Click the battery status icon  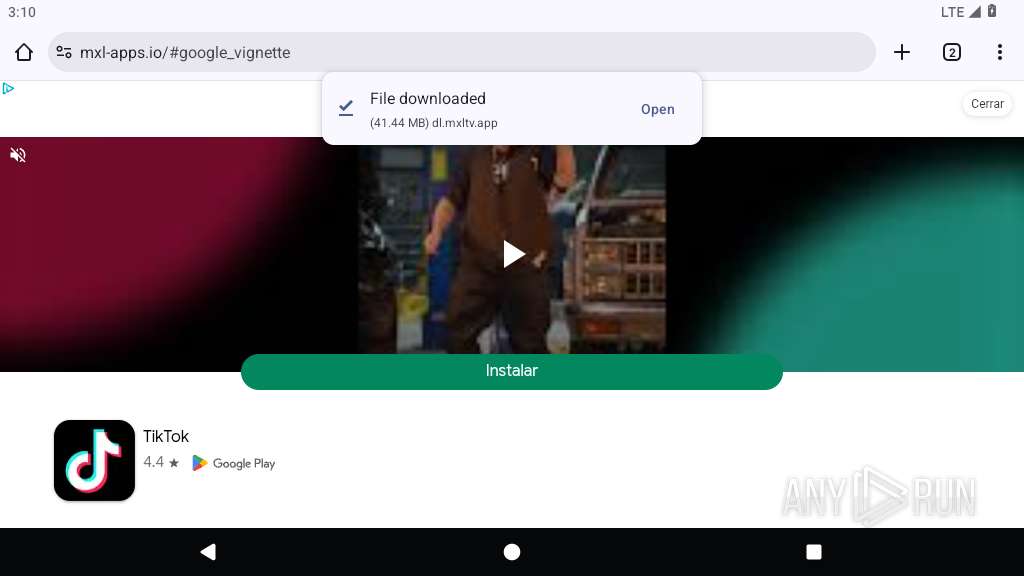click(x=992, y=11)
